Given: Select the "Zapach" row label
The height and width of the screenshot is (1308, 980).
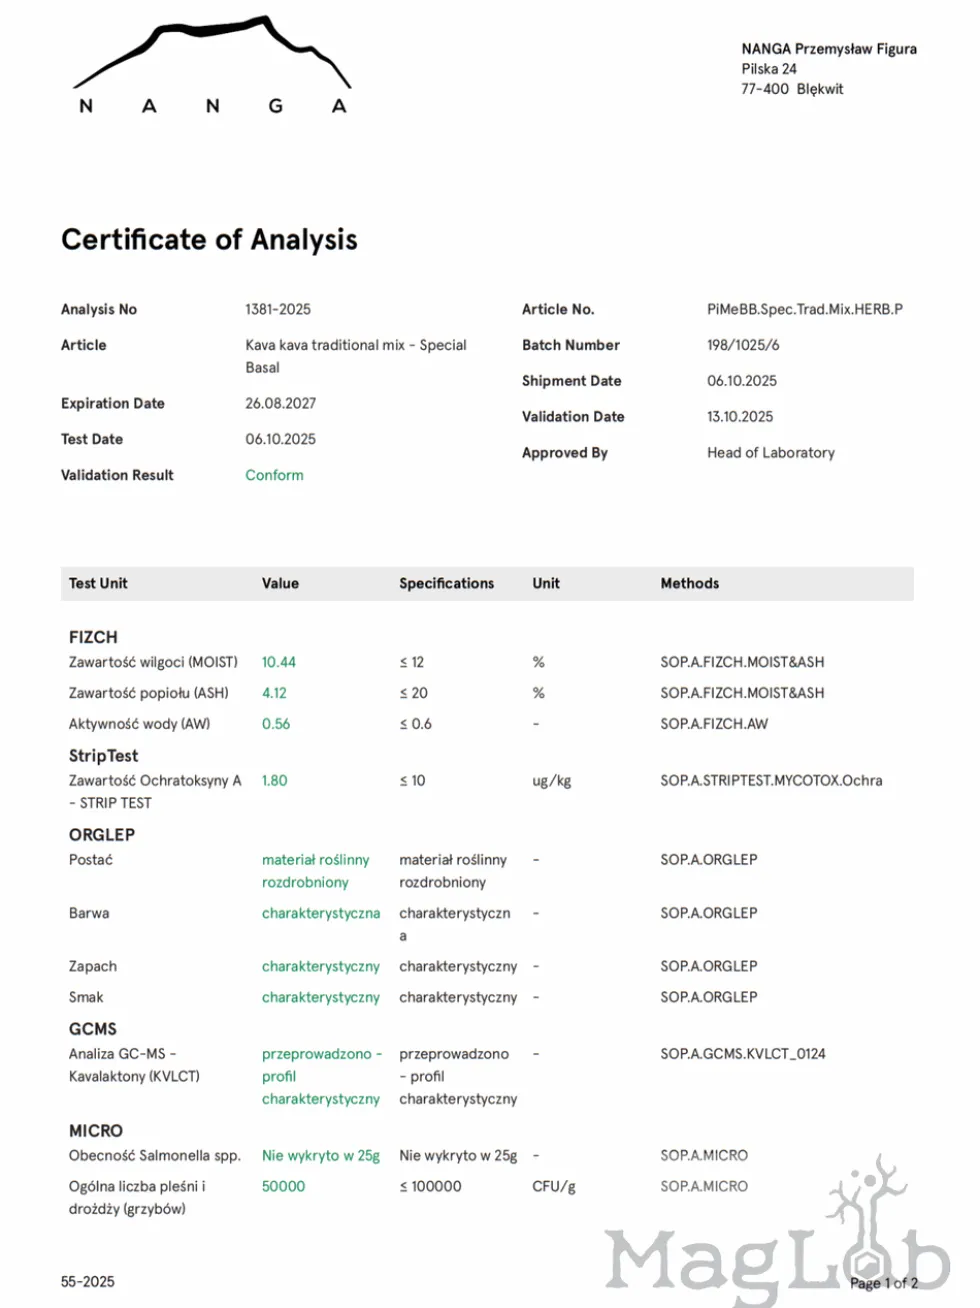Looking at the screenshot, I should click(x=93, y=967).
